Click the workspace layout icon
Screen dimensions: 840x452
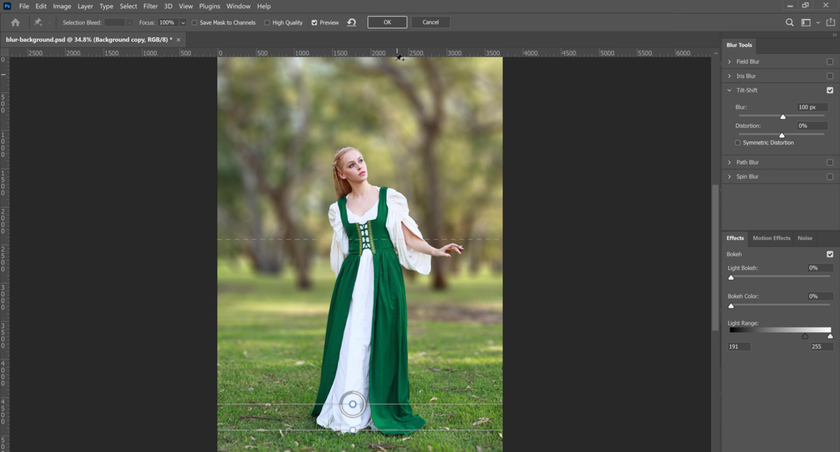click(x=806, y=22)
